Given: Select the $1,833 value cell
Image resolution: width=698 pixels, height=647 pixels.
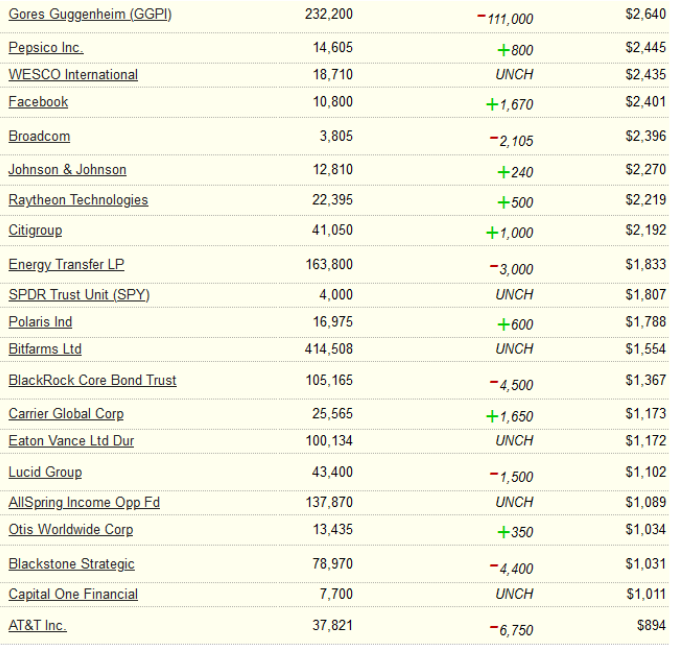Looking at the screenshot, I should point(645,264).
